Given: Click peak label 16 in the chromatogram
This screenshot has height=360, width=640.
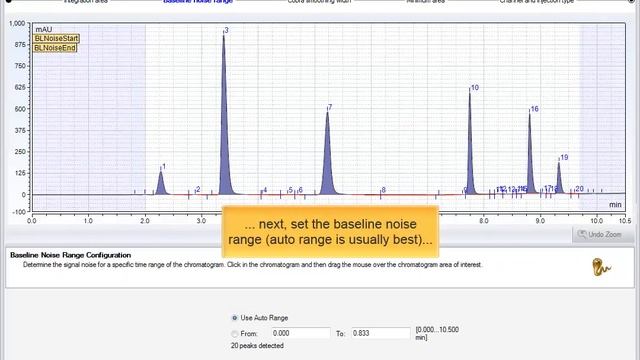Looking at the screenshot, I should click(534, 109).
